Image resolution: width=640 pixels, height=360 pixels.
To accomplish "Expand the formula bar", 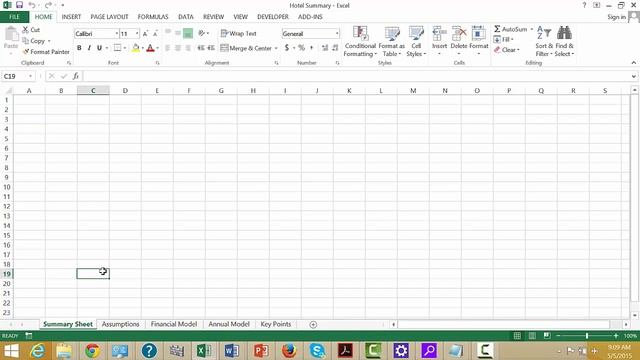I will [x=633, y=76].
